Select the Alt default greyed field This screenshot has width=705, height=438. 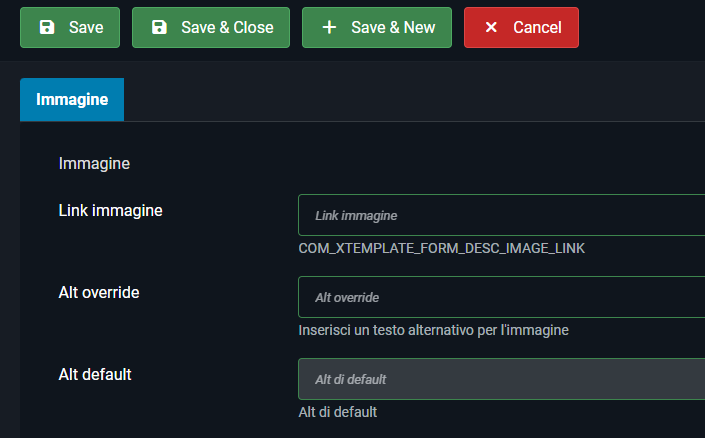501,379
